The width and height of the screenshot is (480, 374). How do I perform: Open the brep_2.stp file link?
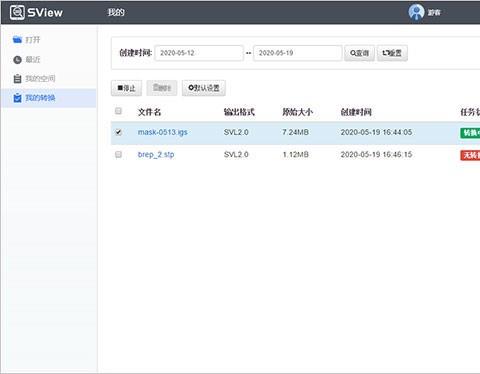tap(156, 155)
